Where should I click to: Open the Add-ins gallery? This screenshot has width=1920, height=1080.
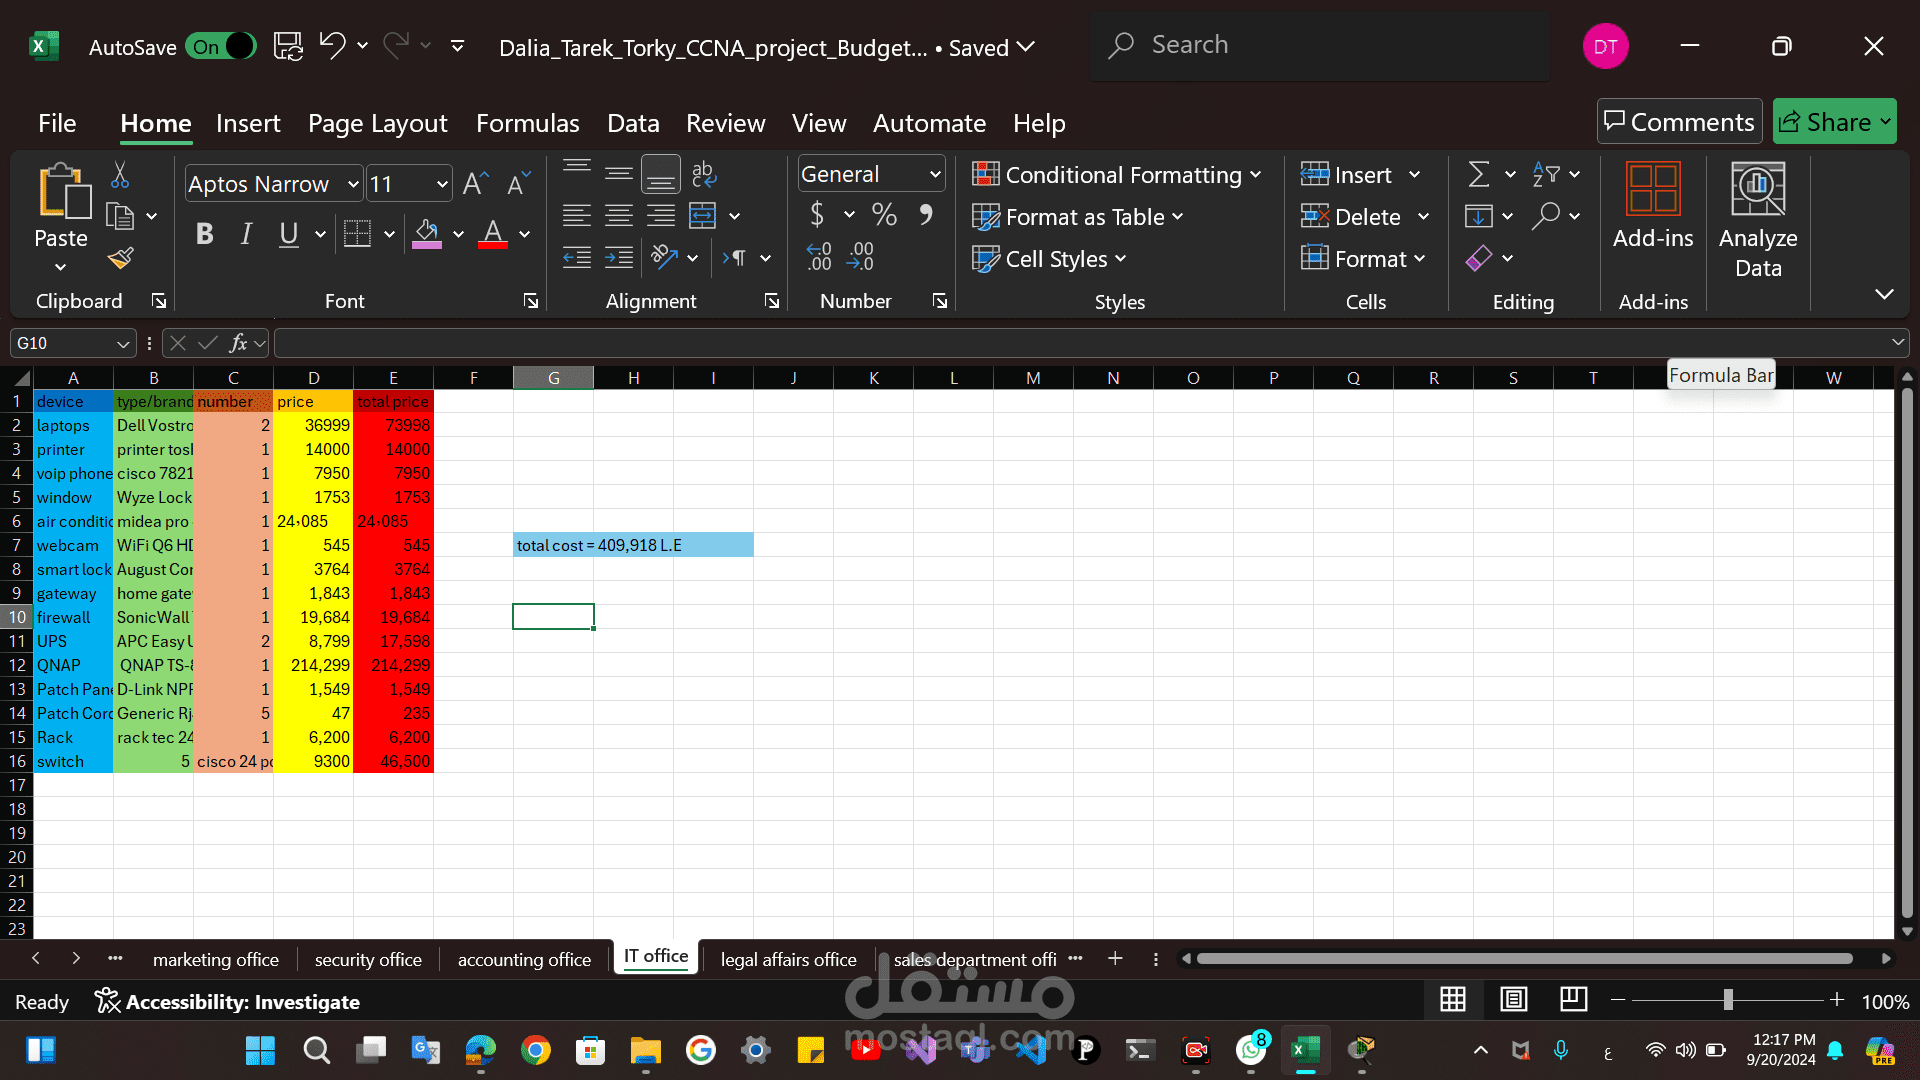(1653, 208)
